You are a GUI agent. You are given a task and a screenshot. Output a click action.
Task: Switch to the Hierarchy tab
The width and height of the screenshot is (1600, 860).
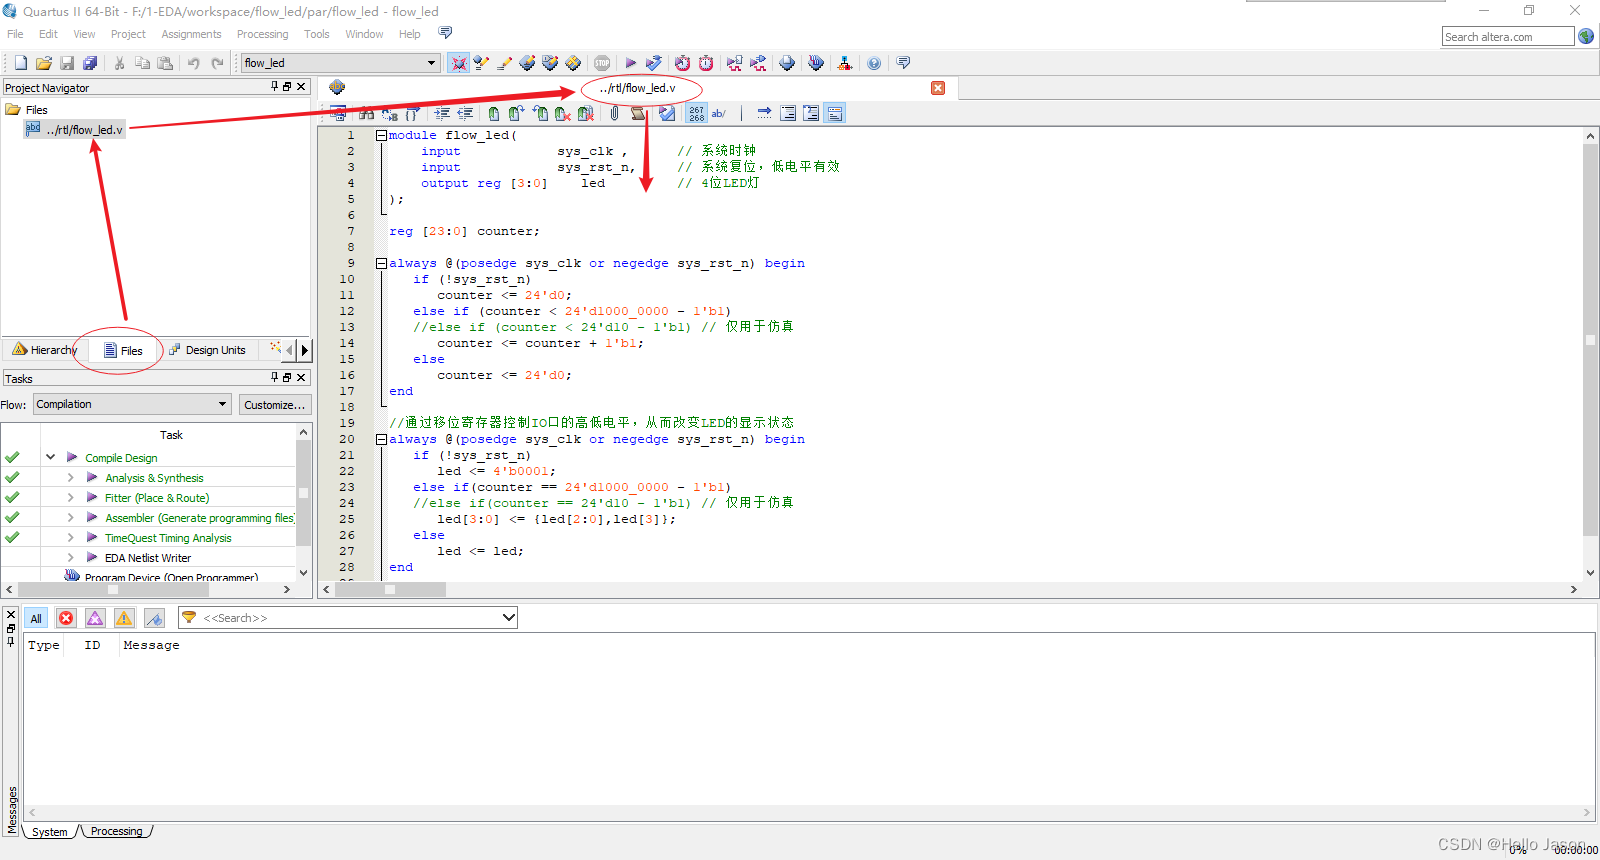(45, 350)
